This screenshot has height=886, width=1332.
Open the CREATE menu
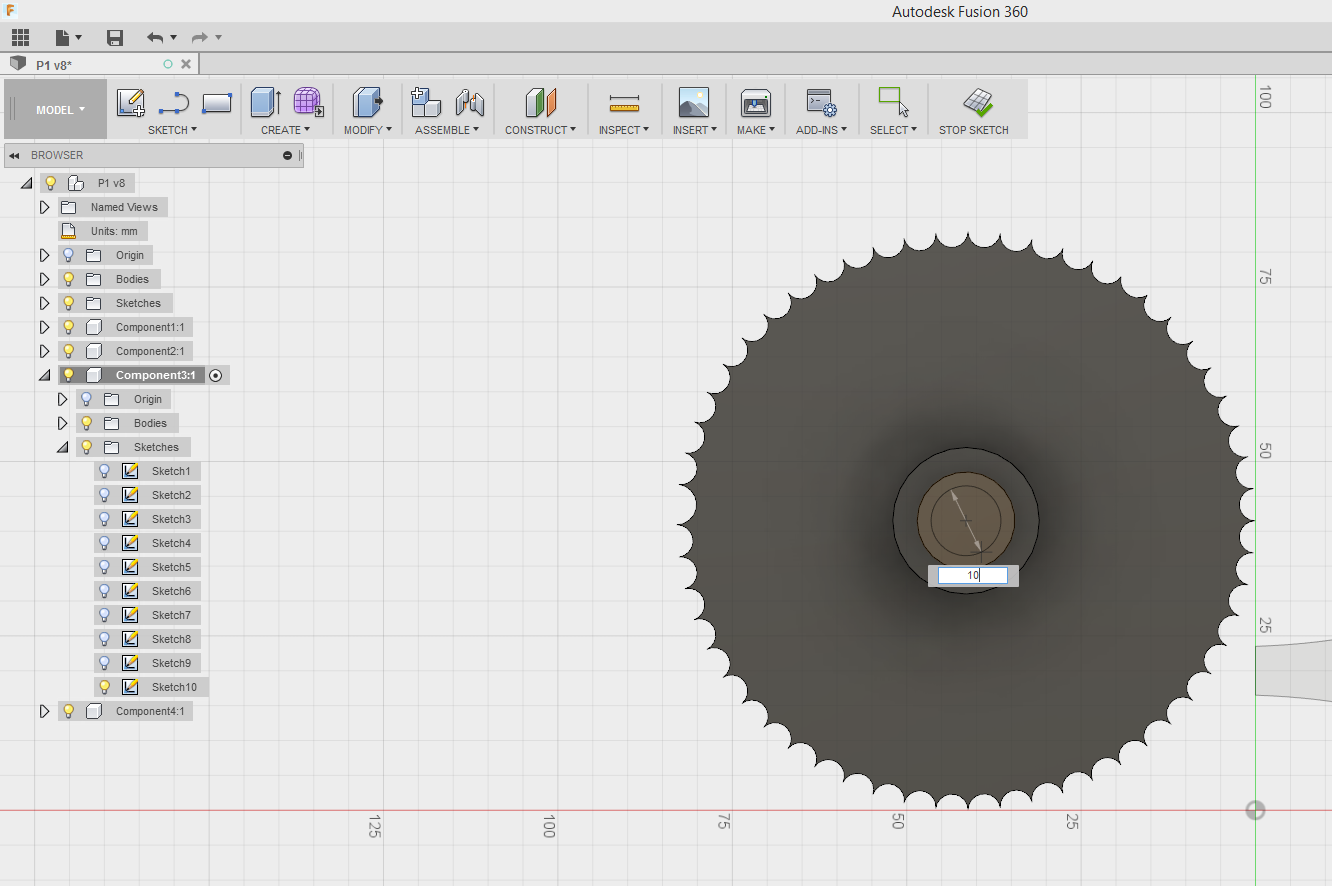point(285,130)
